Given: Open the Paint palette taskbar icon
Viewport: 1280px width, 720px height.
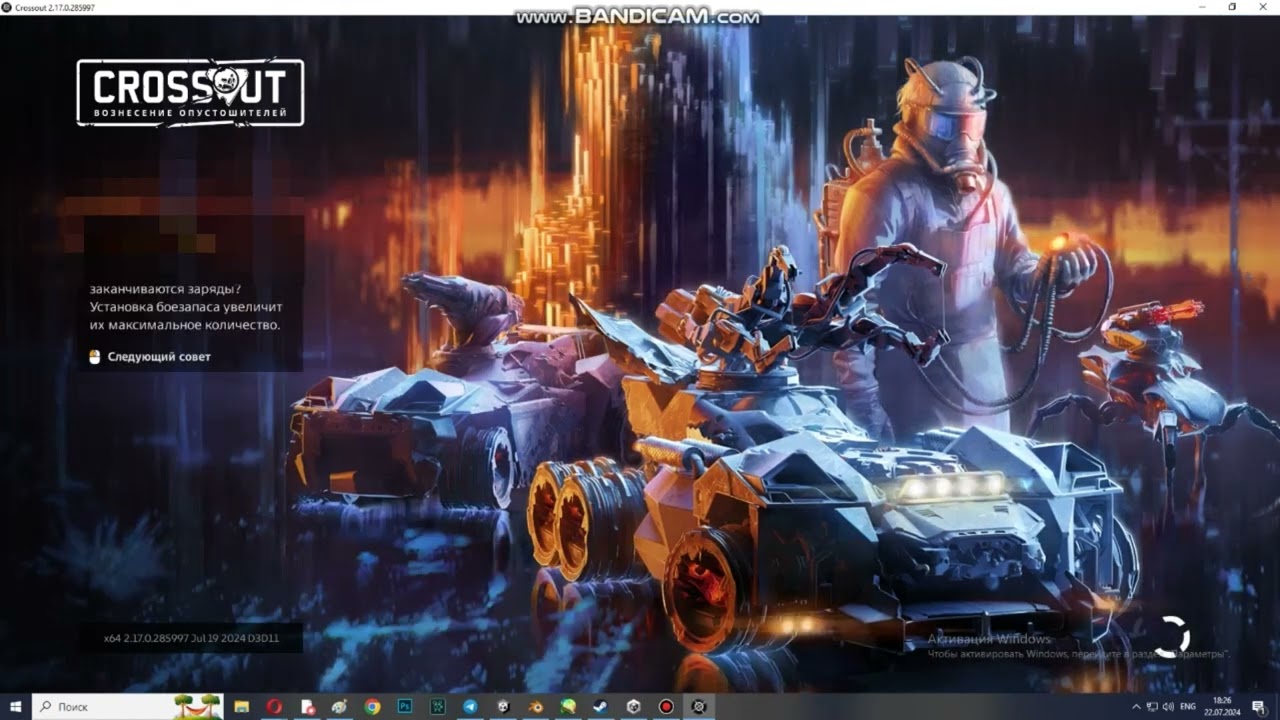Looking at the screenshot, I should (340, 706).
